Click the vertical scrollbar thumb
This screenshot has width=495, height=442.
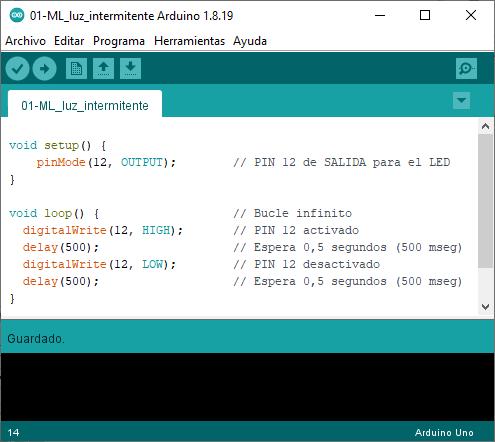tap(485, 201)
